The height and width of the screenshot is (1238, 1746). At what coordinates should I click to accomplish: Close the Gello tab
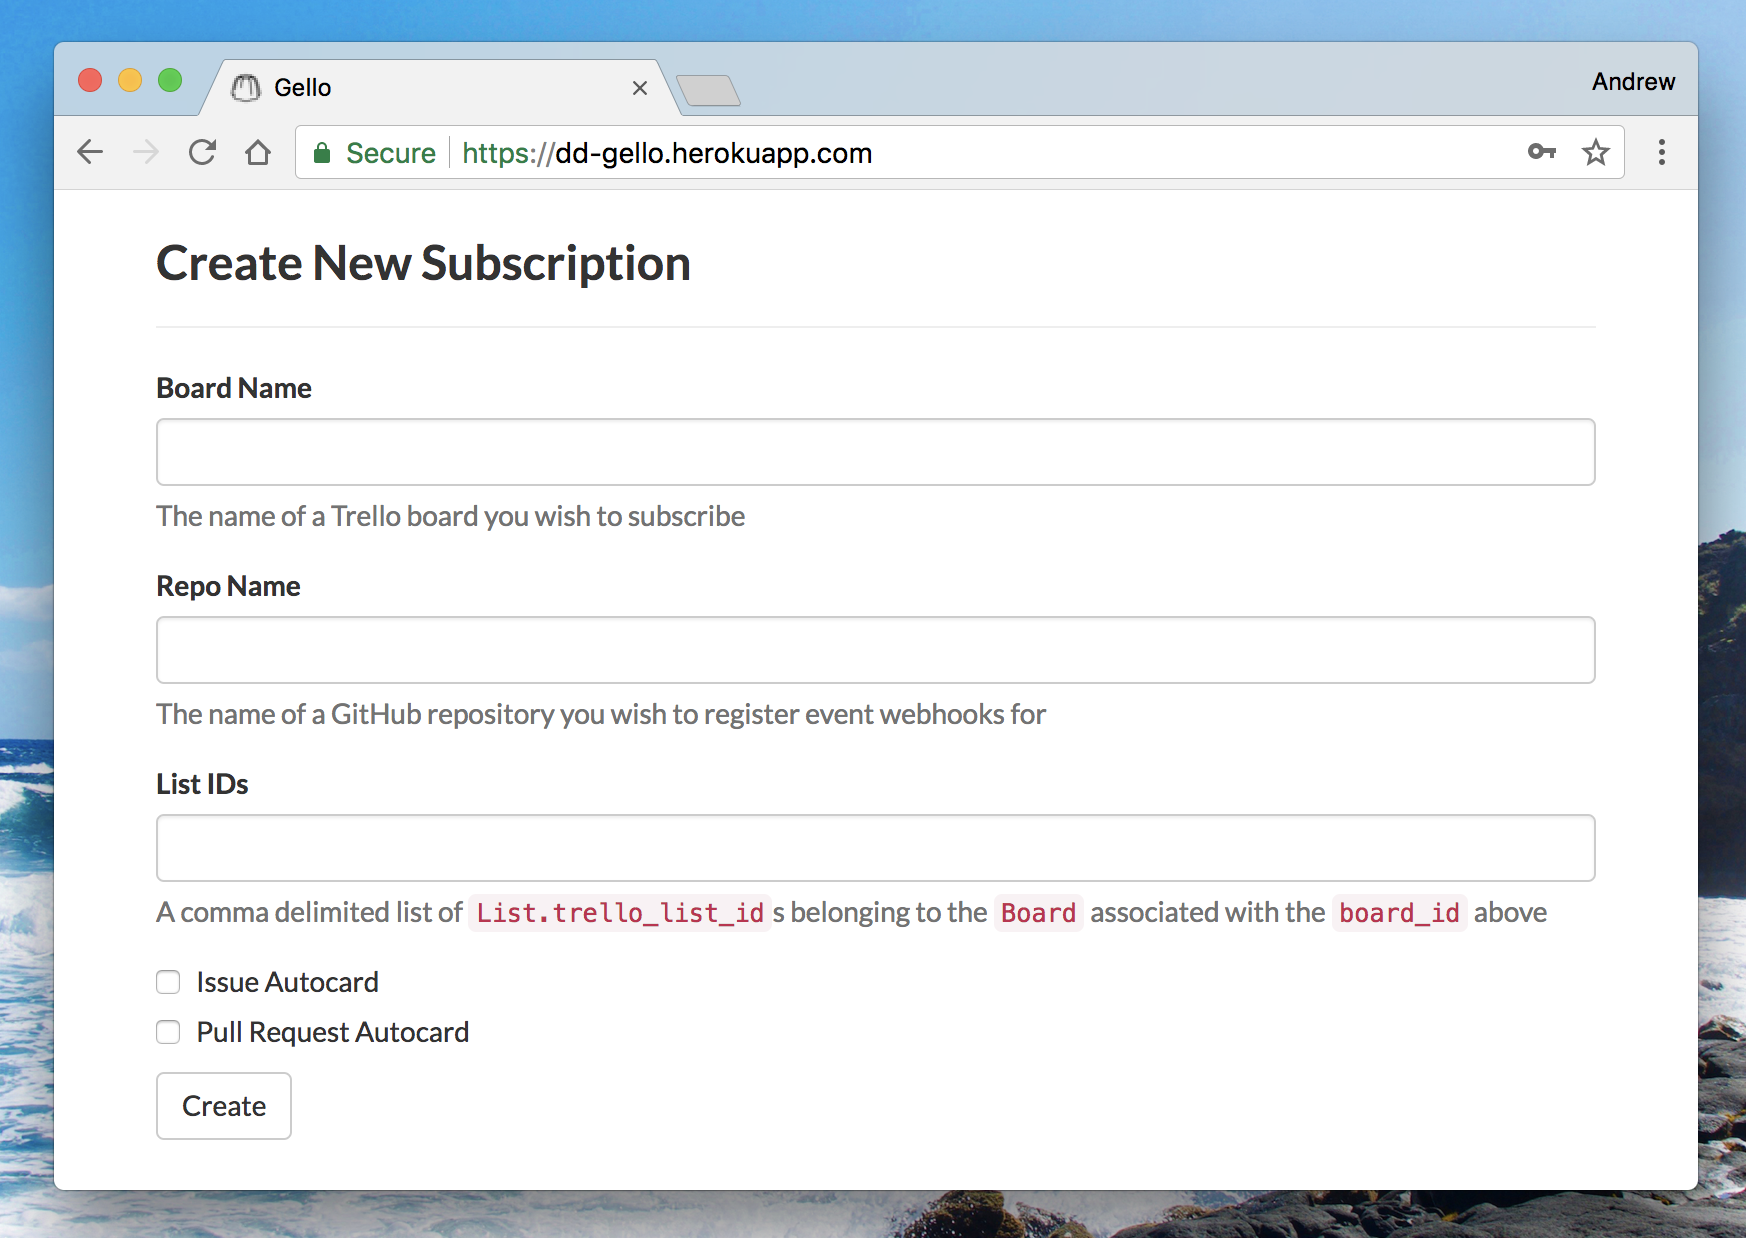point(640,88)
